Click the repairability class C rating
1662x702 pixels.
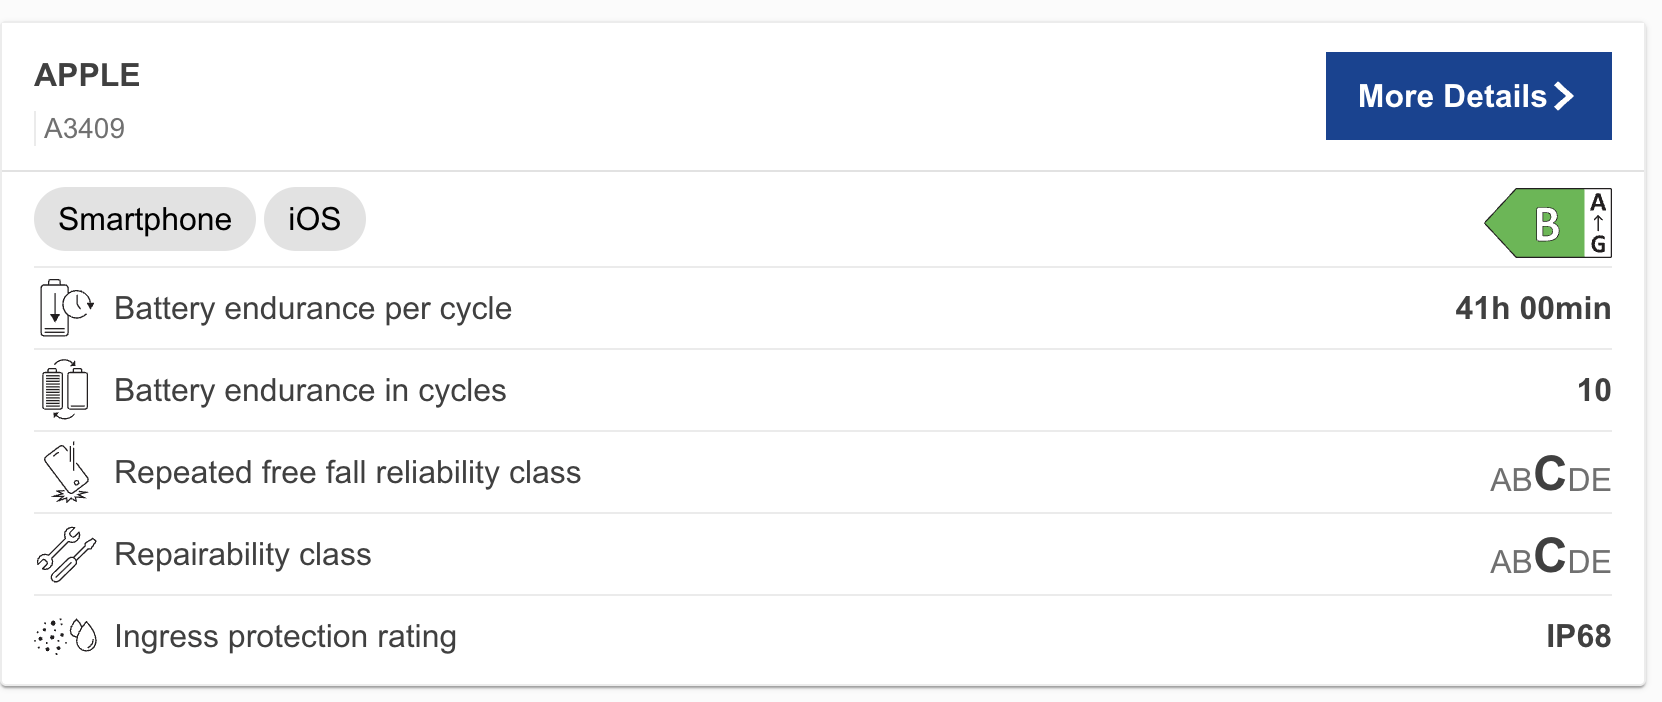(x=1550, y=556)
